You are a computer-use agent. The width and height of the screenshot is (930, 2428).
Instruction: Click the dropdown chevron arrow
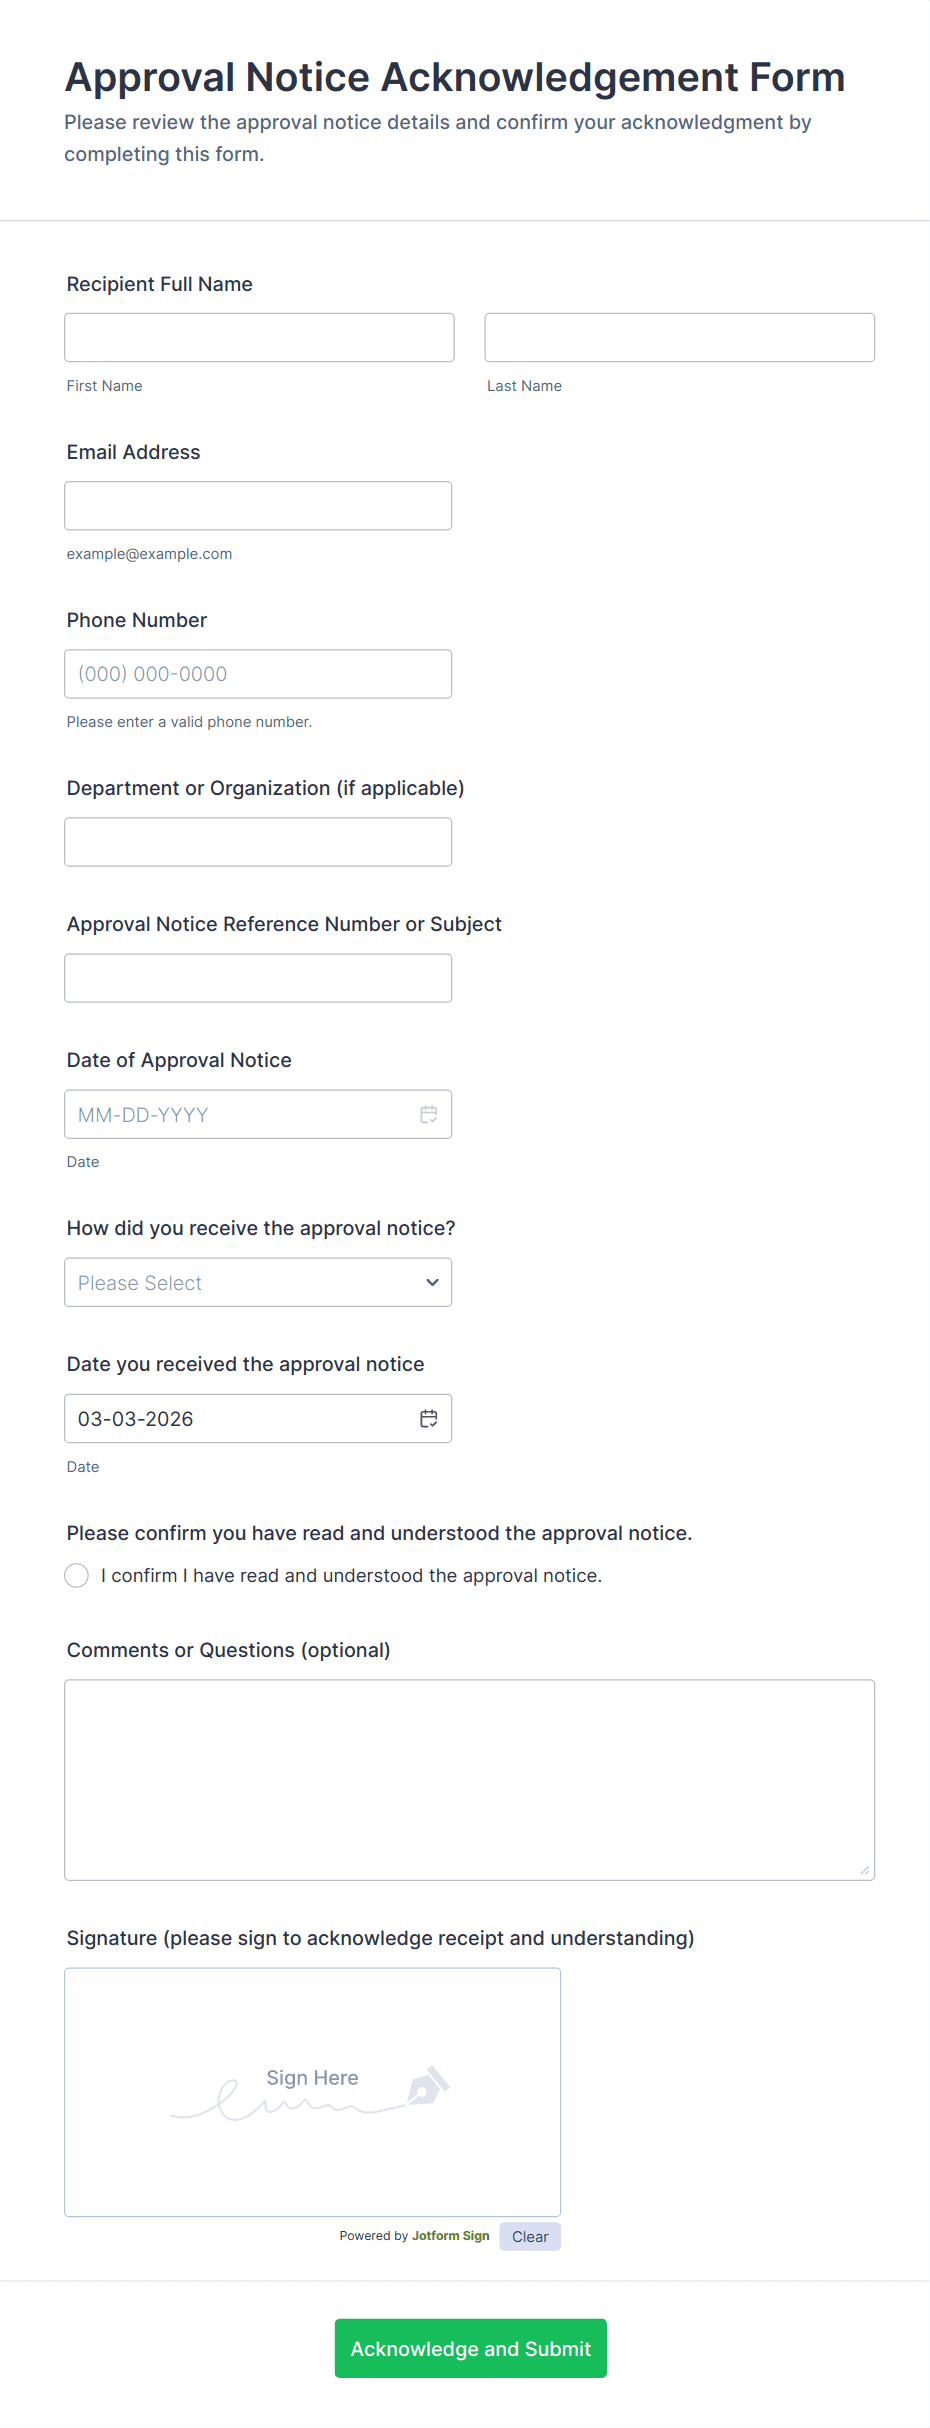(x=432, y=1282)
